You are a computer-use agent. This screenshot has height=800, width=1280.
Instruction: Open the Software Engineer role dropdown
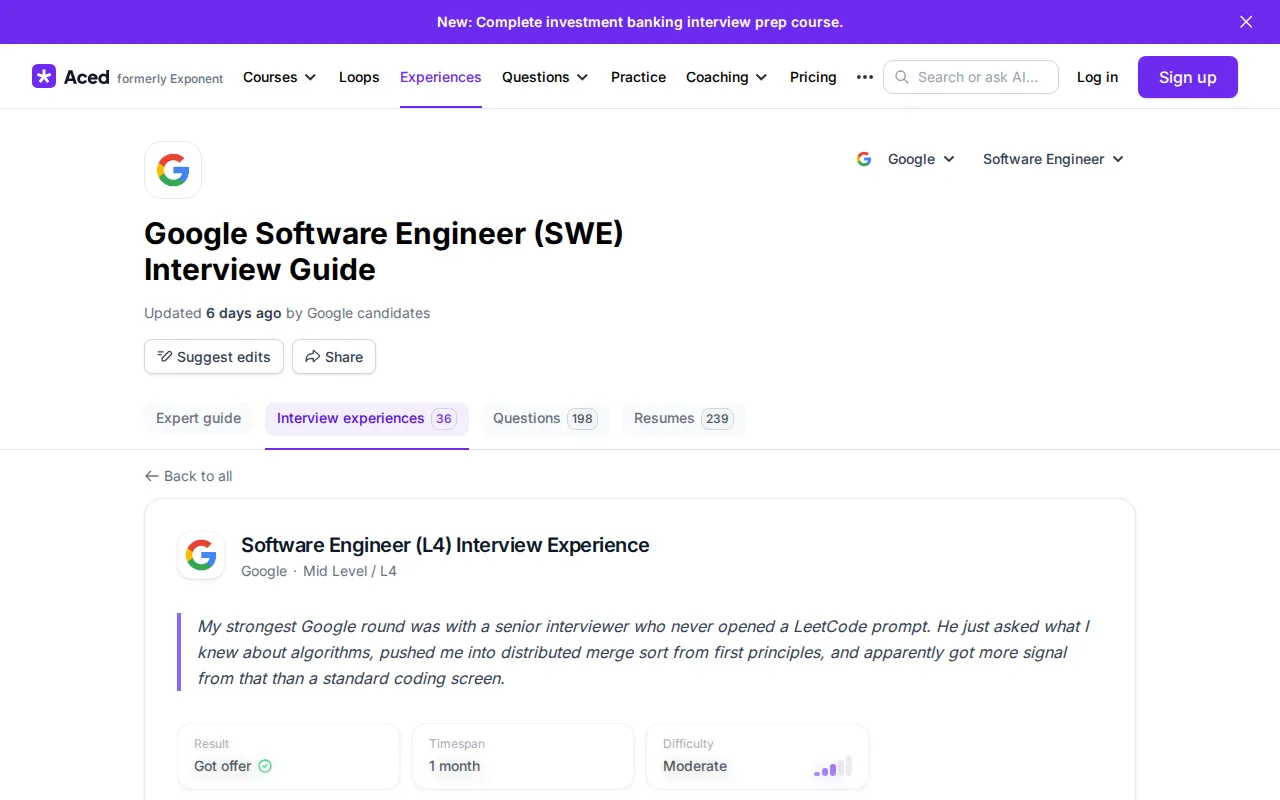(1053, 159)
